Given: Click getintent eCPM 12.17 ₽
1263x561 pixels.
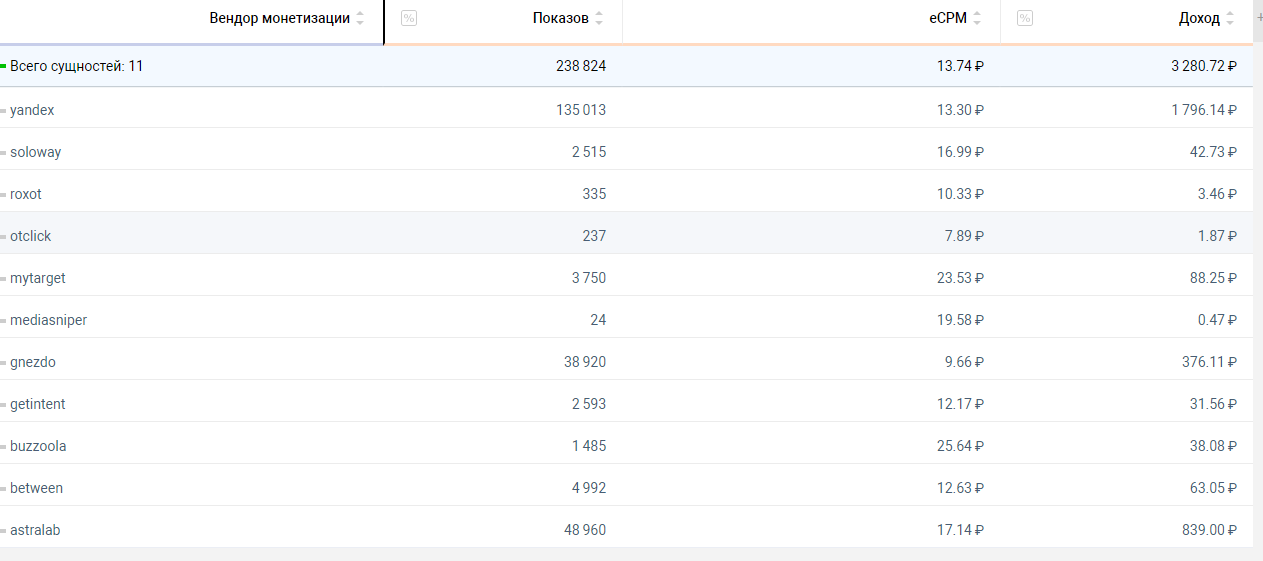Looking at the screenshot, I should [961, 404].
